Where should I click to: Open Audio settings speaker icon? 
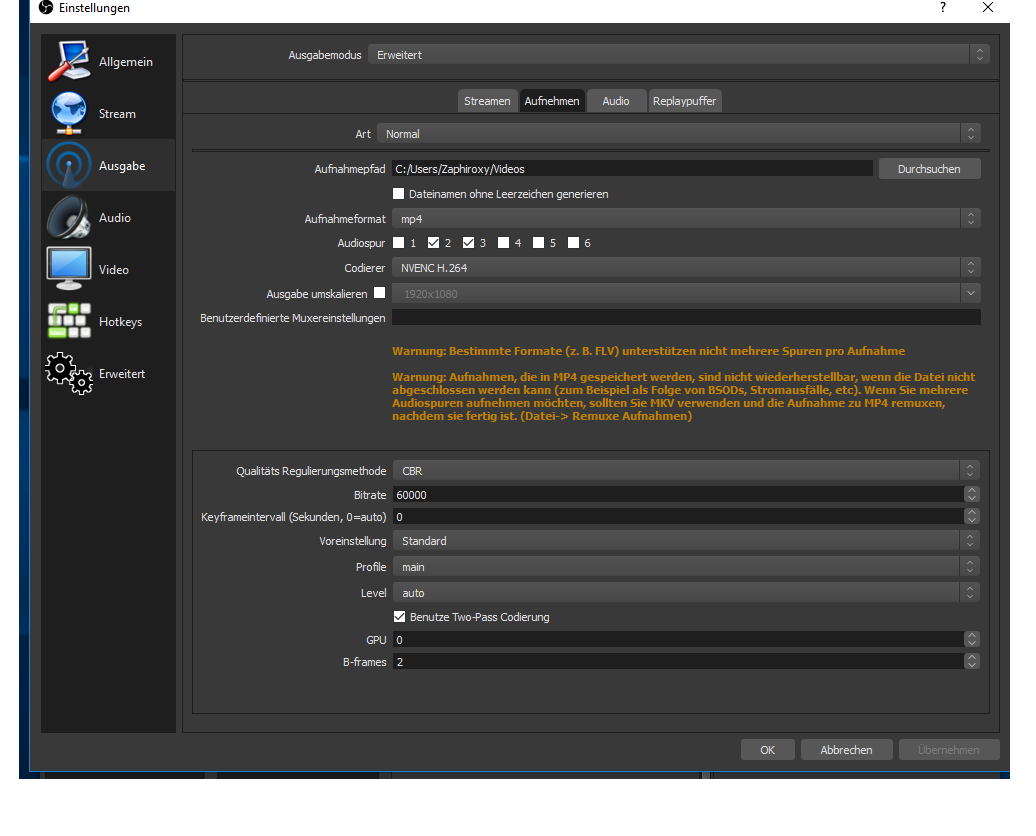pos(69,218)
